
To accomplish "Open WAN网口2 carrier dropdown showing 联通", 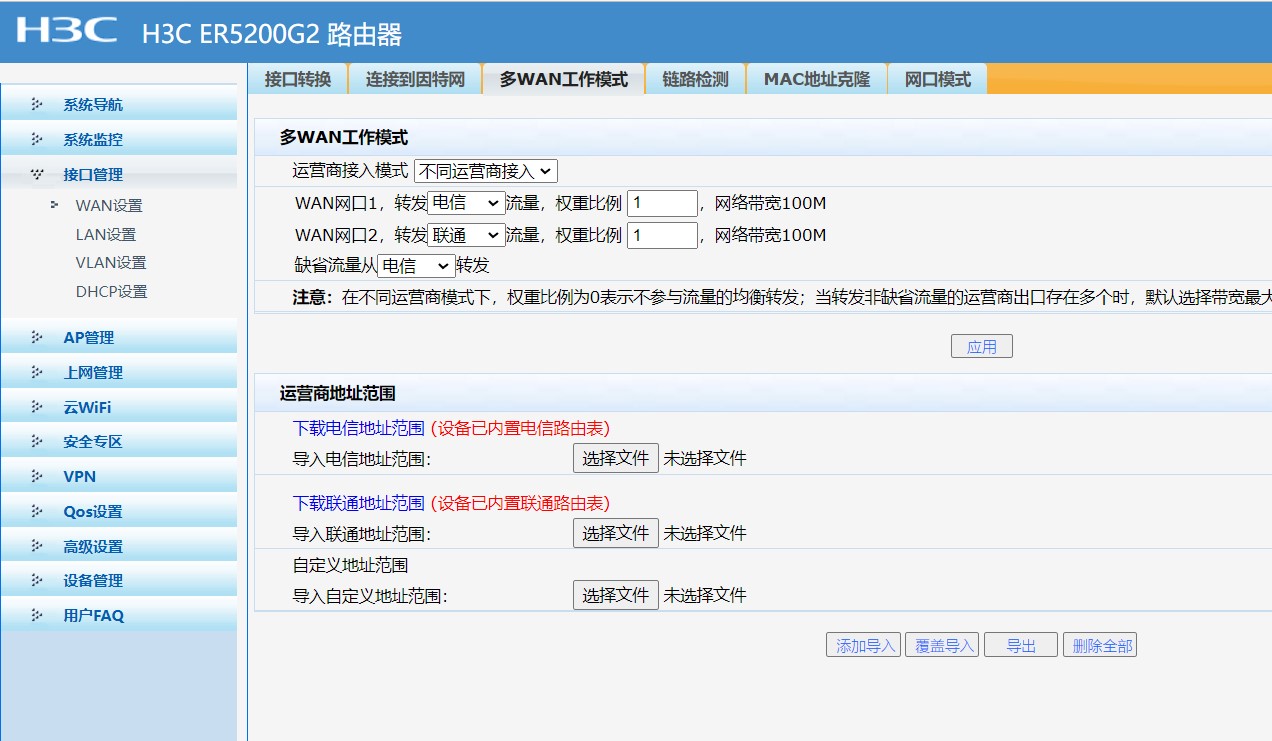I will 466,235.
